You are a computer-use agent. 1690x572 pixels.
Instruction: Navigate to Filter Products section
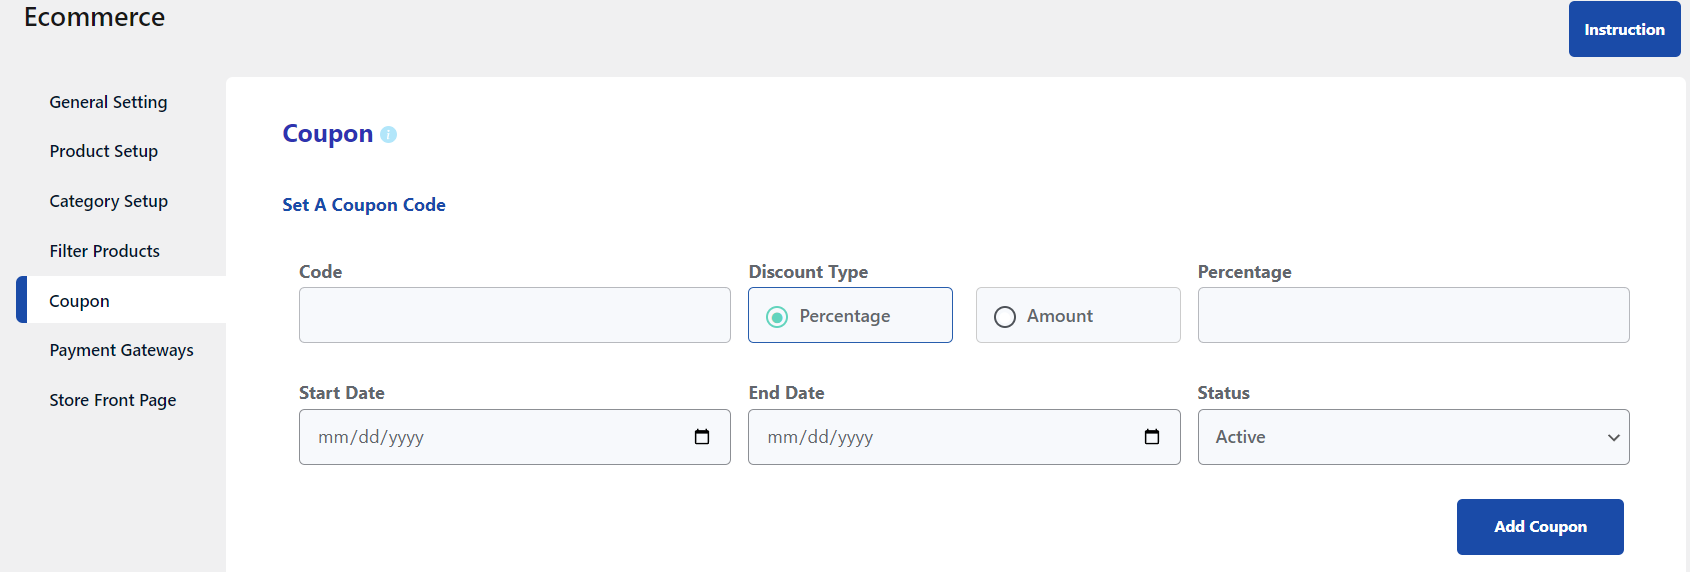(105, 251)
